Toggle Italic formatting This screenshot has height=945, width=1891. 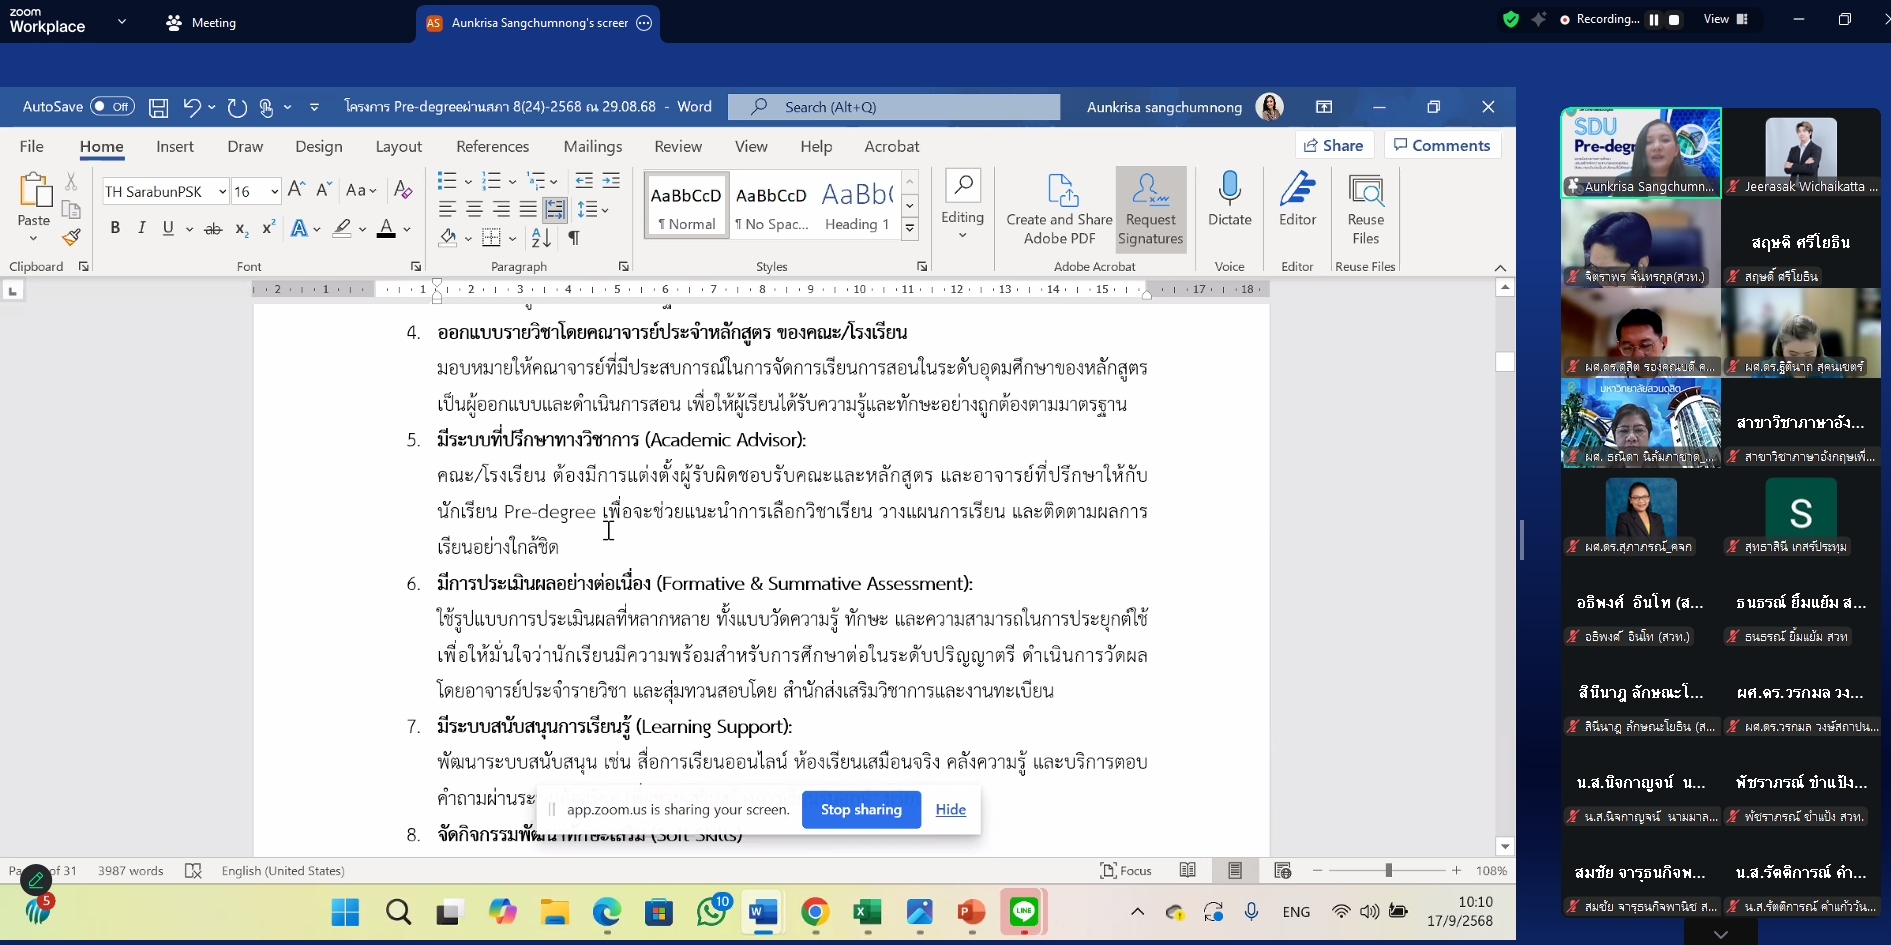point(142,228)
